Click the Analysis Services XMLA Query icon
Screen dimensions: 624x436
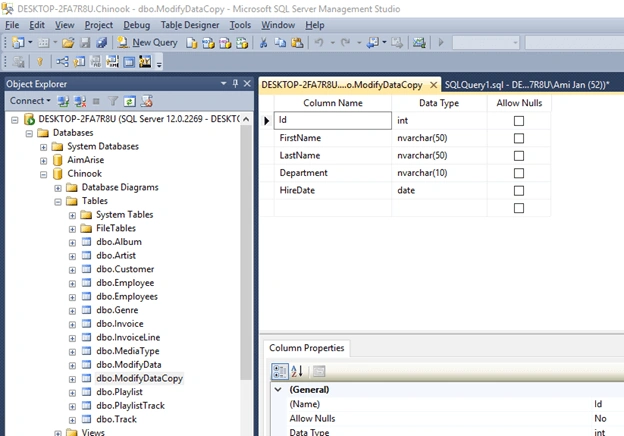click(242, 43)
